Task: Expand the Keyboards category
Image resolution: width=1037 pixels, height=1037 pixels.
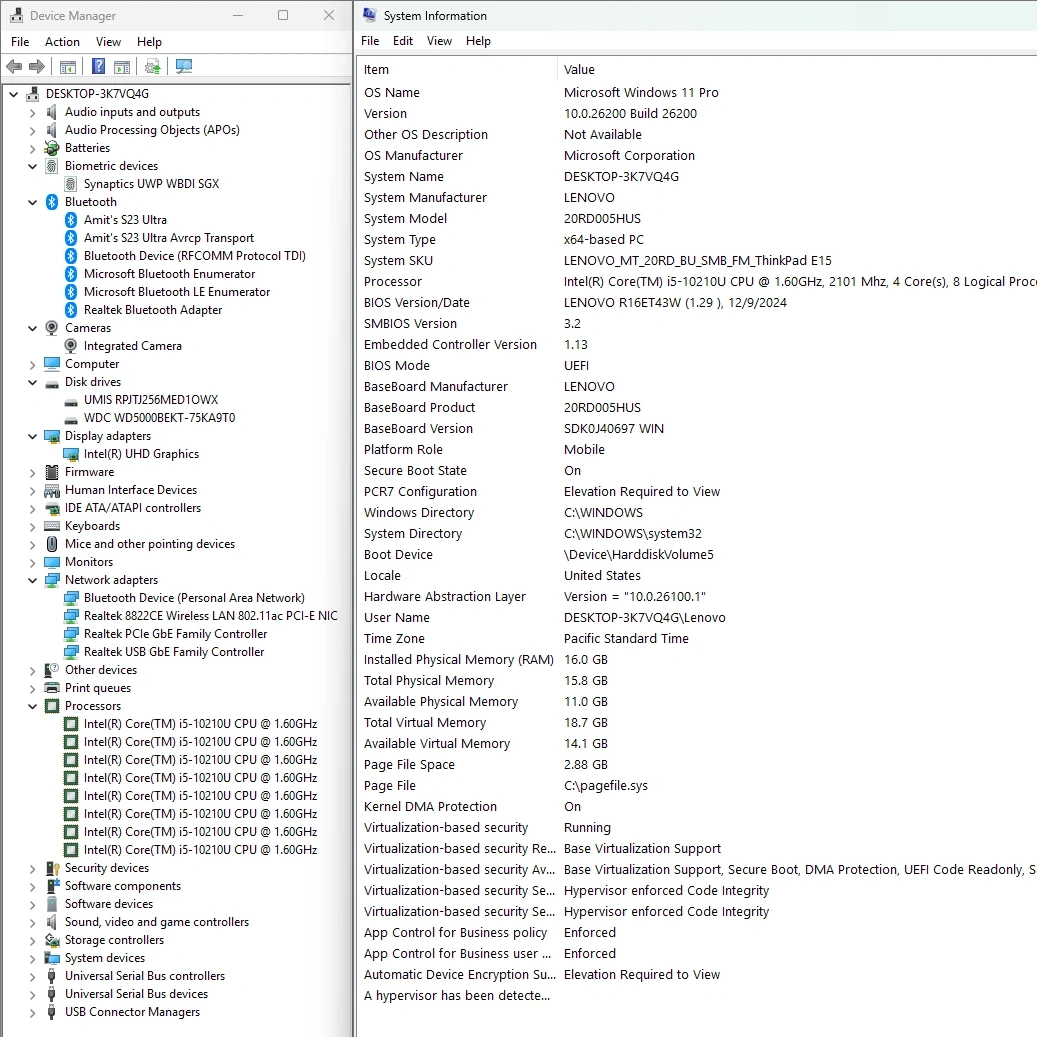Action: coord(33,526)
